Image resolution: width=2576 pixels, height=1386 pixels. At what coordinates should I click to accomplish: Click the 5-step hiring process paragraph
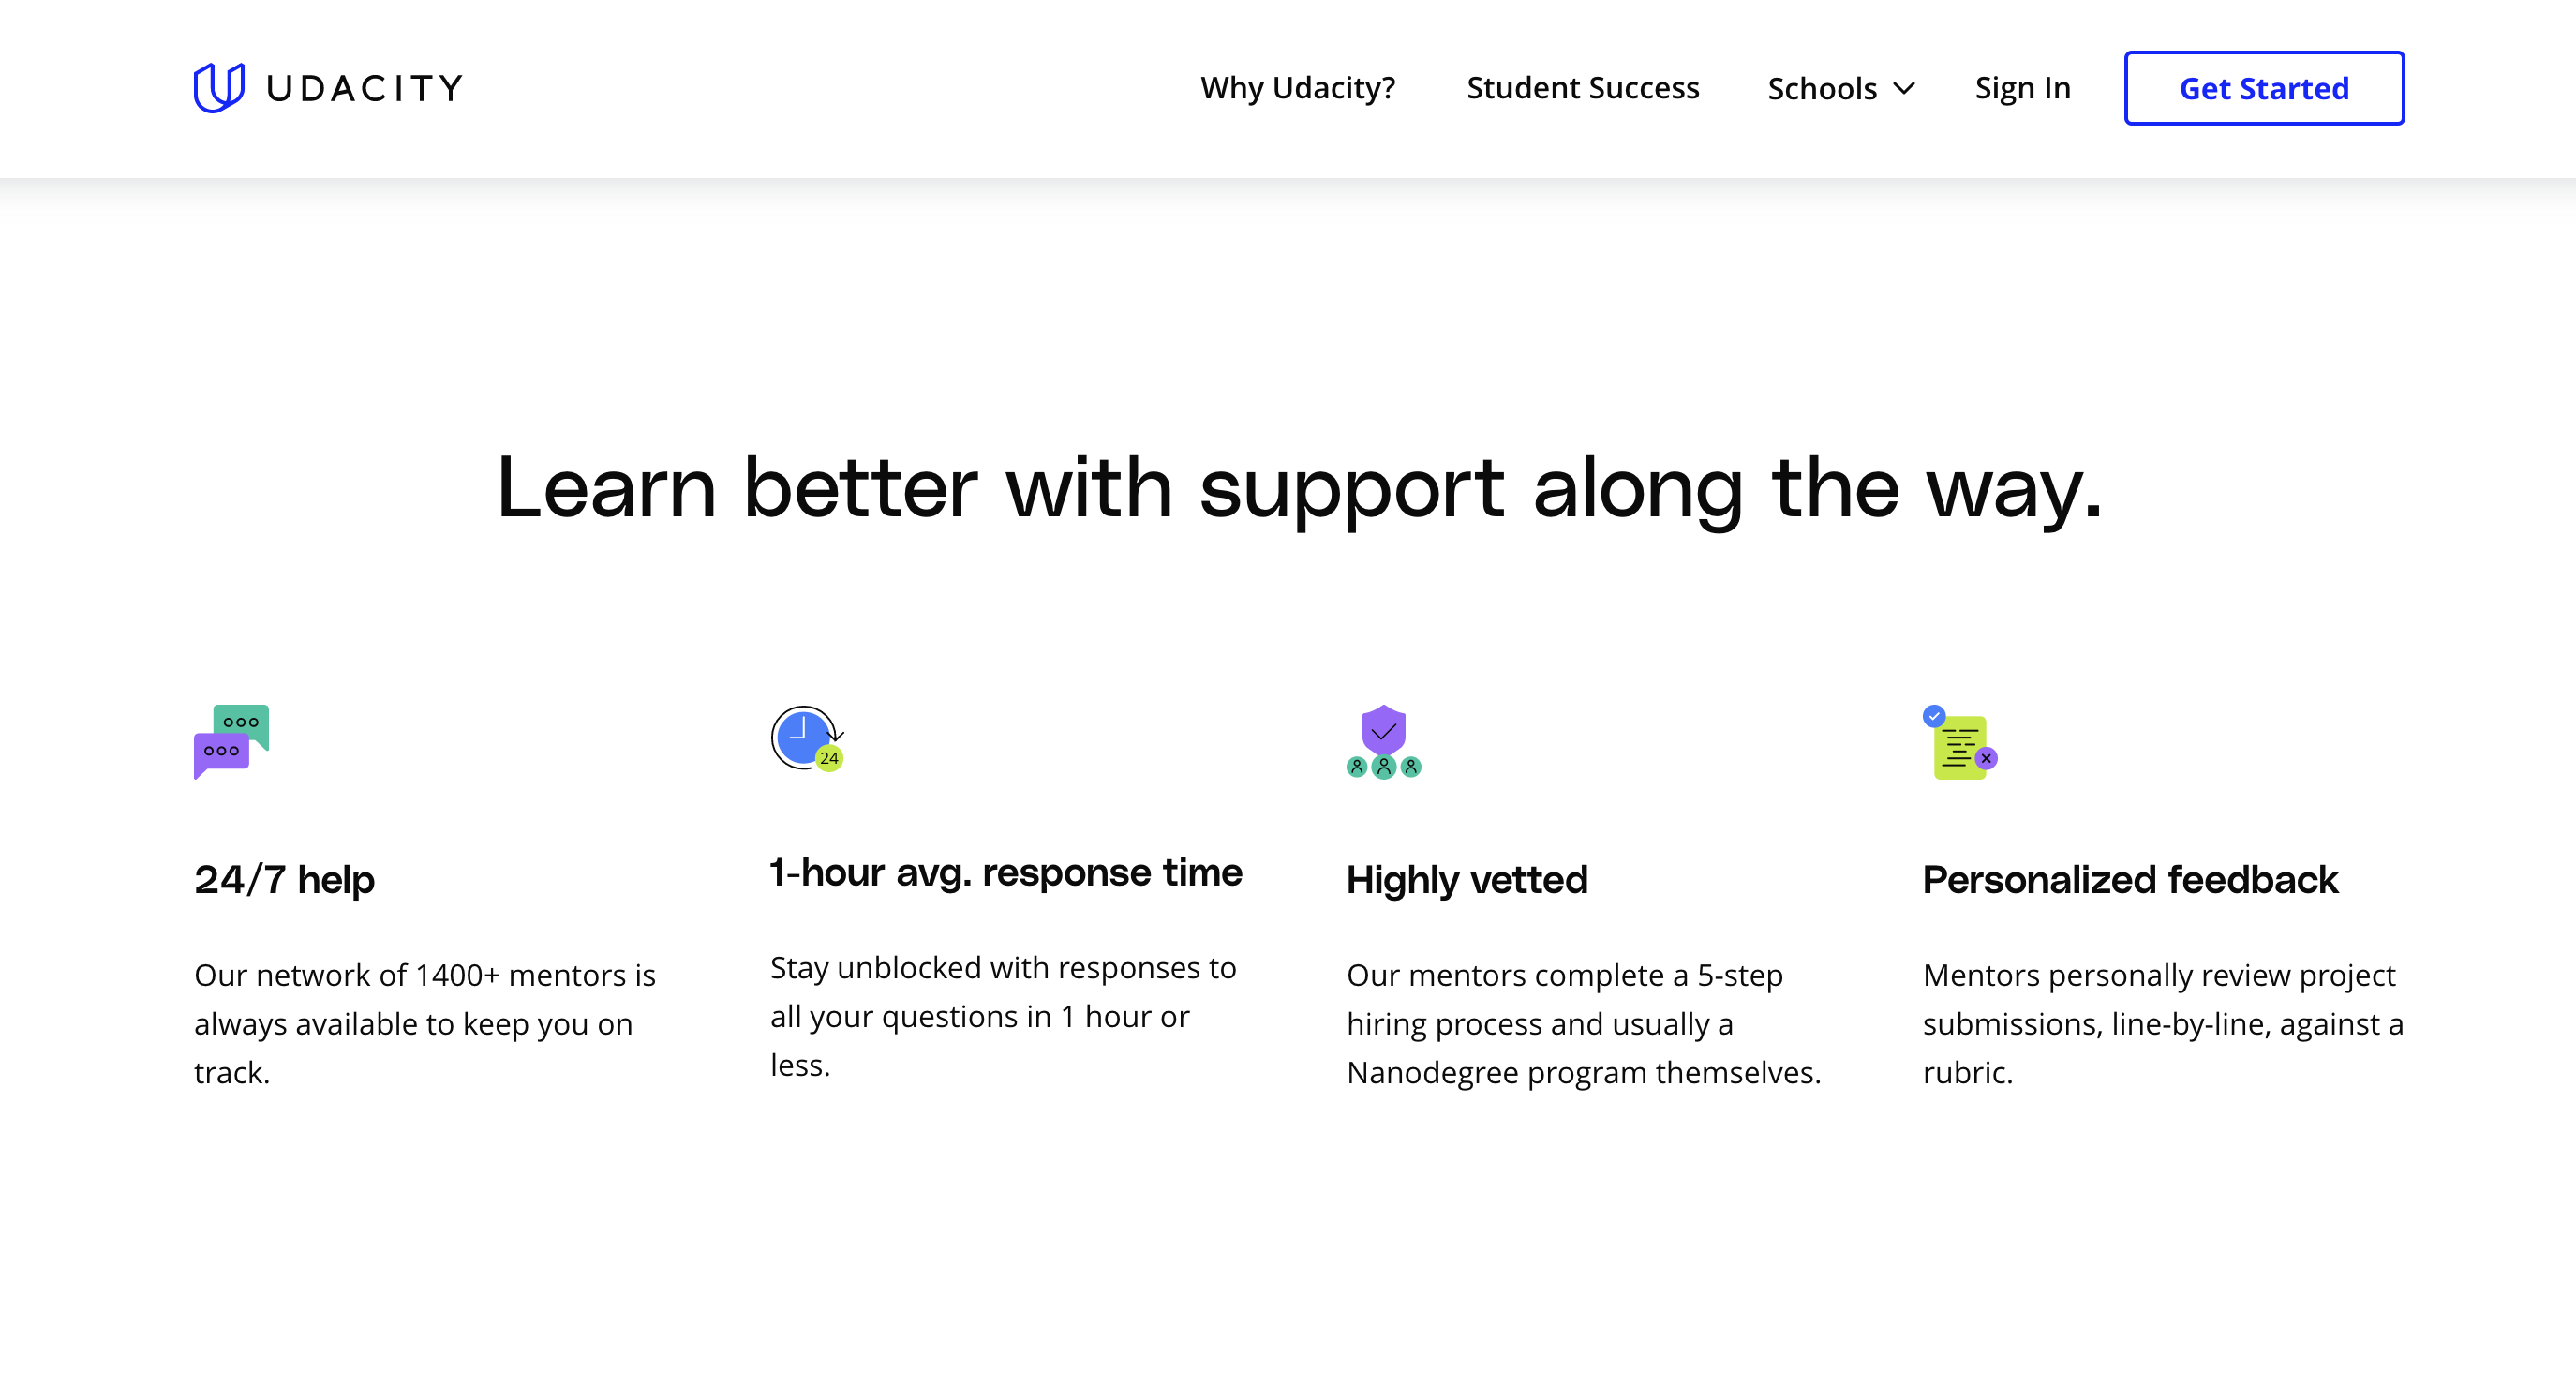pos(1583,1023)
